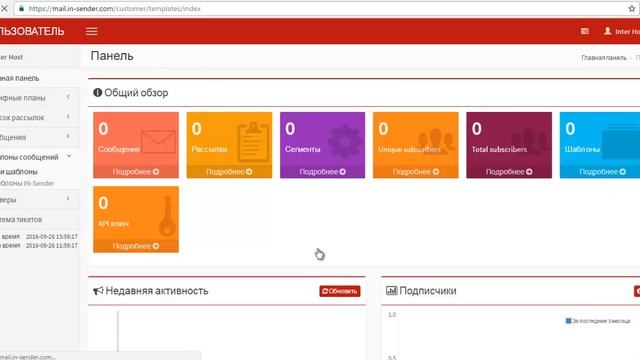Click the Главная панель breadcrumb link
Image resolution: width=640 pixels, height=360 pixels.
point(604,58)
